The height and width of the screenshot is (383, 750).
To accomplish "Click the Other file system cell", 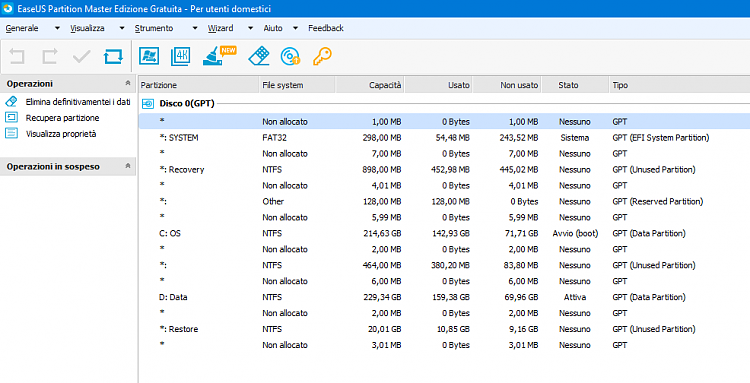I will [273, 201].
